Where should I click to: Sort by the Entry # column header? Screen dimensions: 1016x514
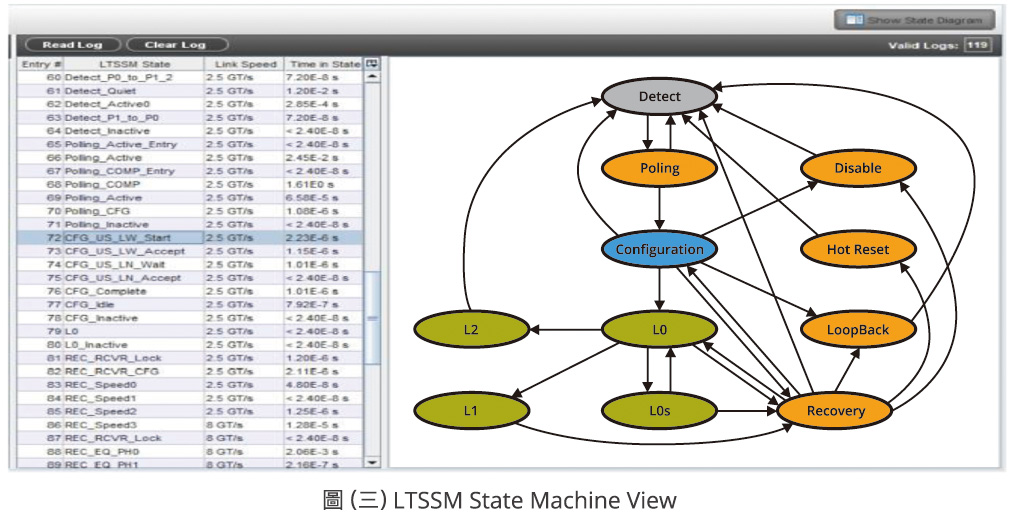tap(42, 64)
